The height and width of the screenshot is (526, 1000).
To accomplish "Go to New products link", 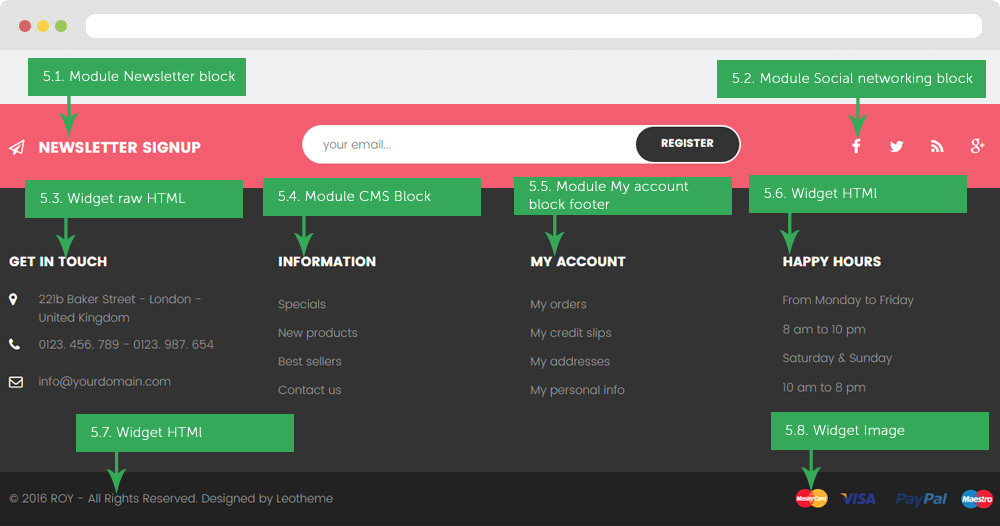I will tap(318, 333).
